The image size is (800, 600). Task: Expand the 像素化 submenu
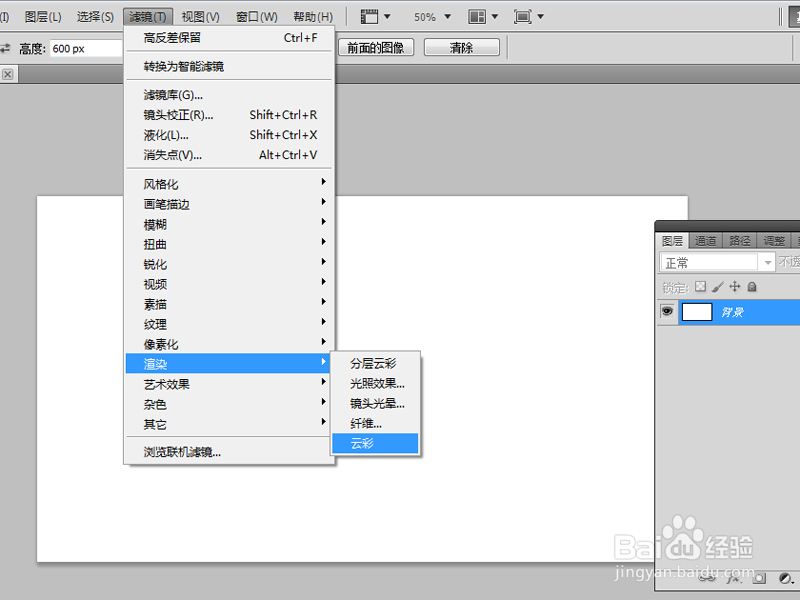pos(230,344)
